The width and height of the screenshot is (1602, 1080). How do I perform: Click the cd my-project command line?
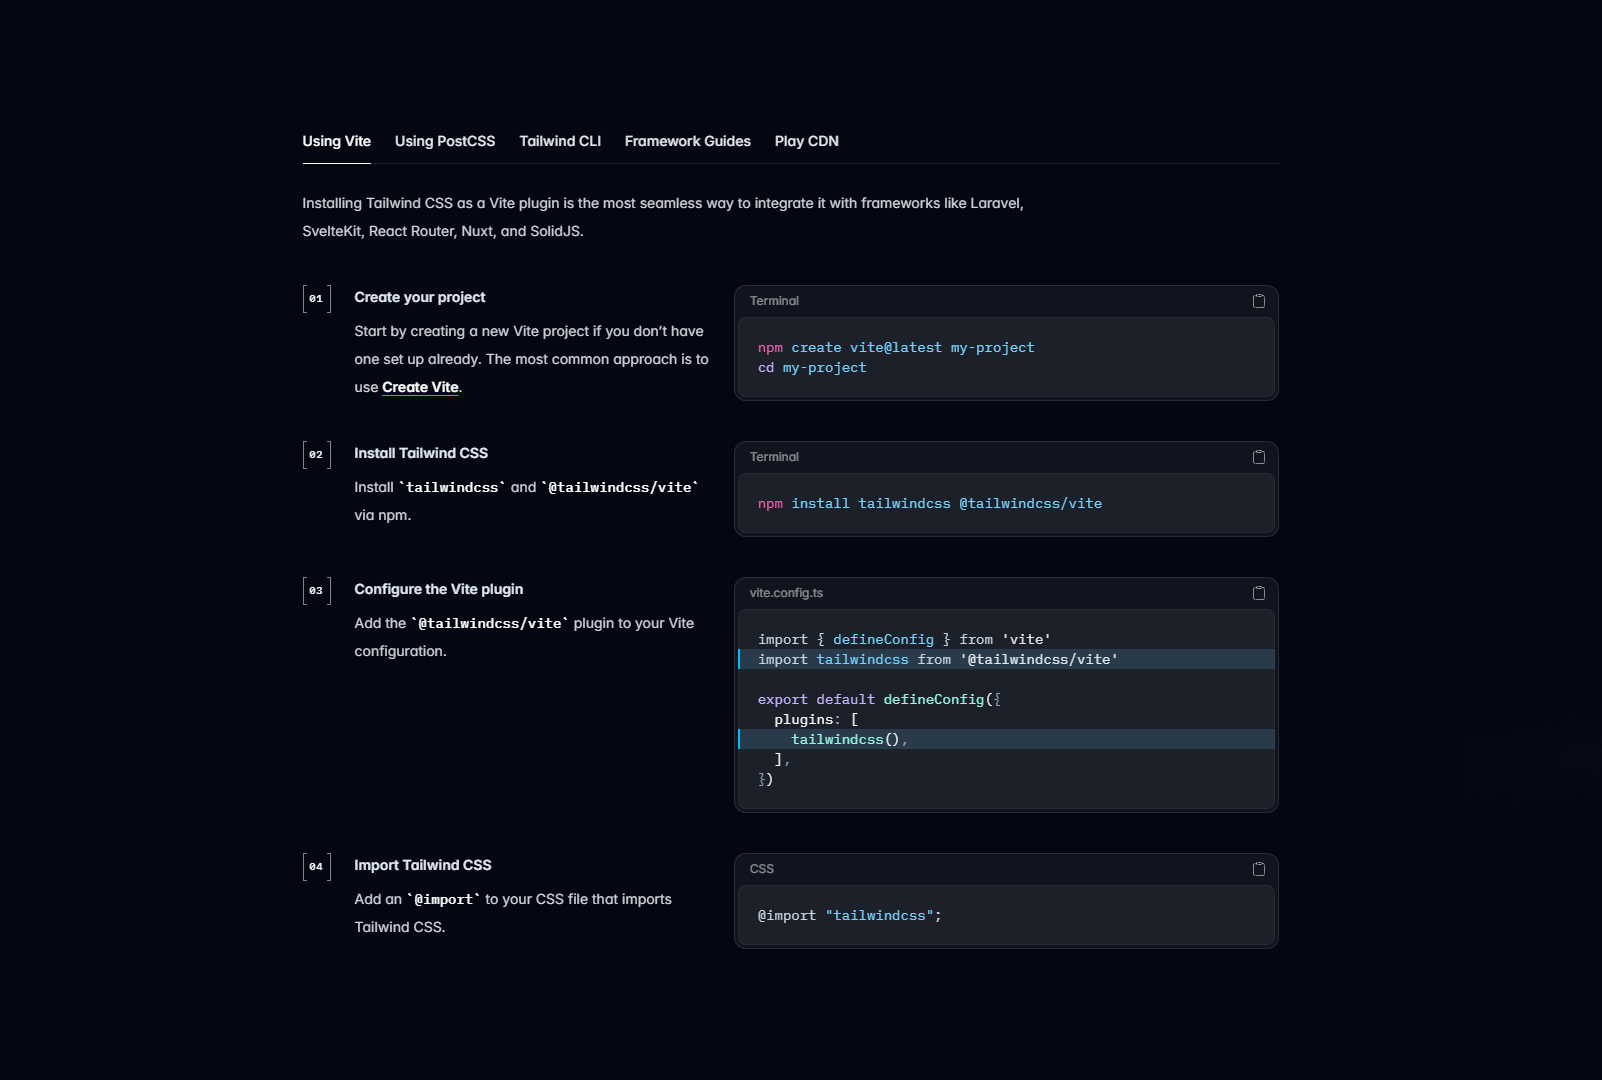click(812, 368)
